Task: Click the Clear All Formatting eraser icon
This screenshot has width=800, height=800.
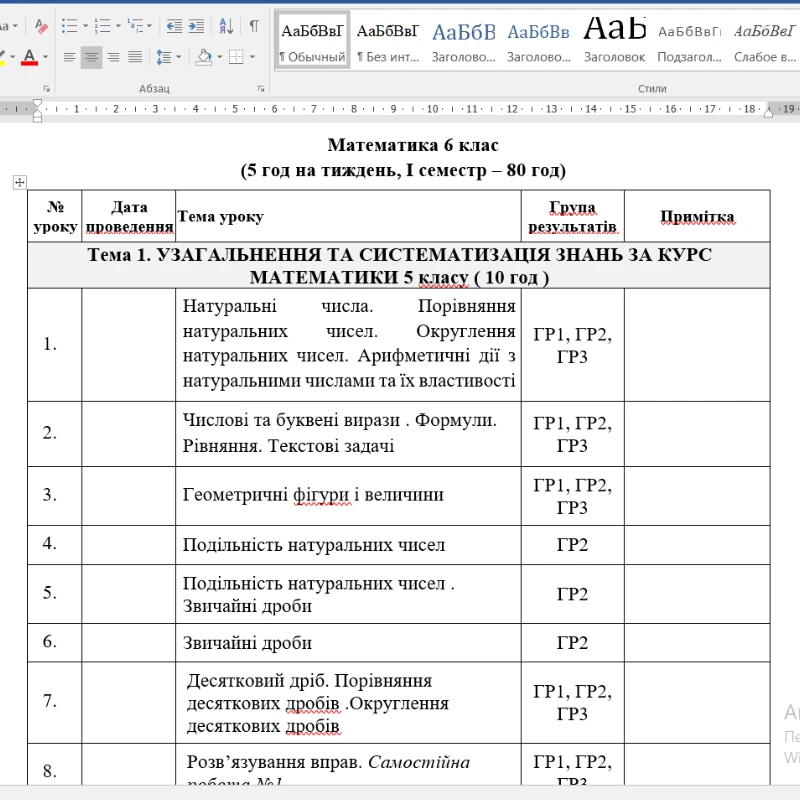Action: tap(41, 26)
